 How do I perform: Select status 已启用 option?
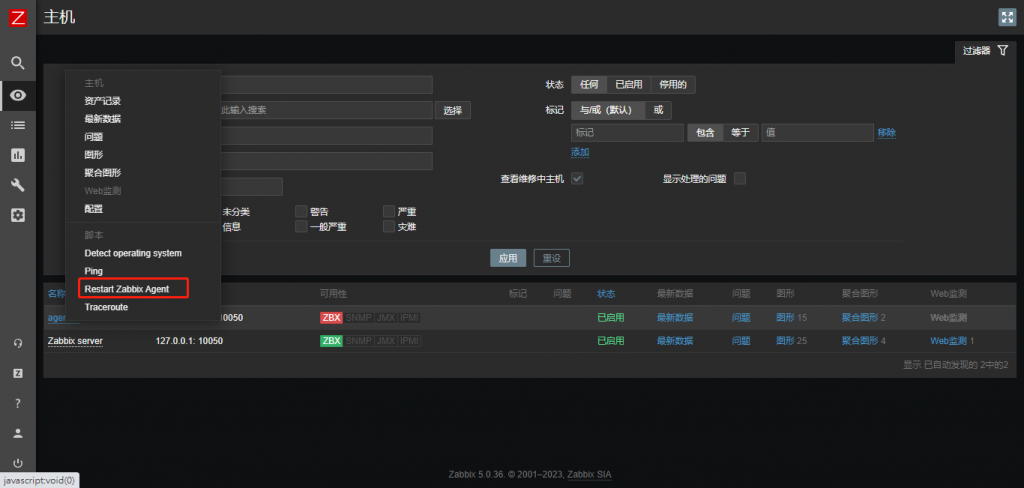[x=629, y=85]
